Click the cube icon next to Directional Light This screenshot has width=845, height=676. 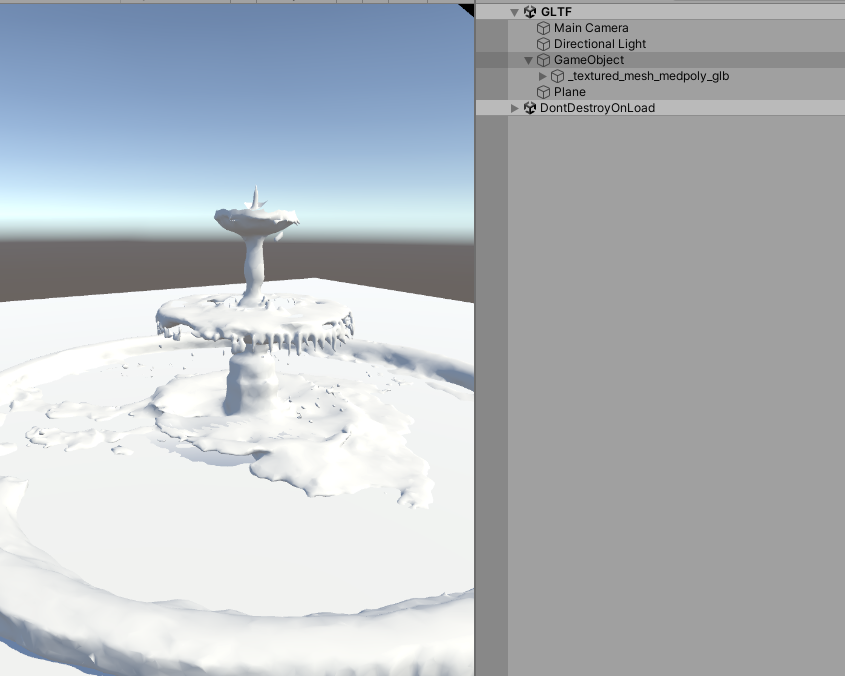[x=543, y=44]
